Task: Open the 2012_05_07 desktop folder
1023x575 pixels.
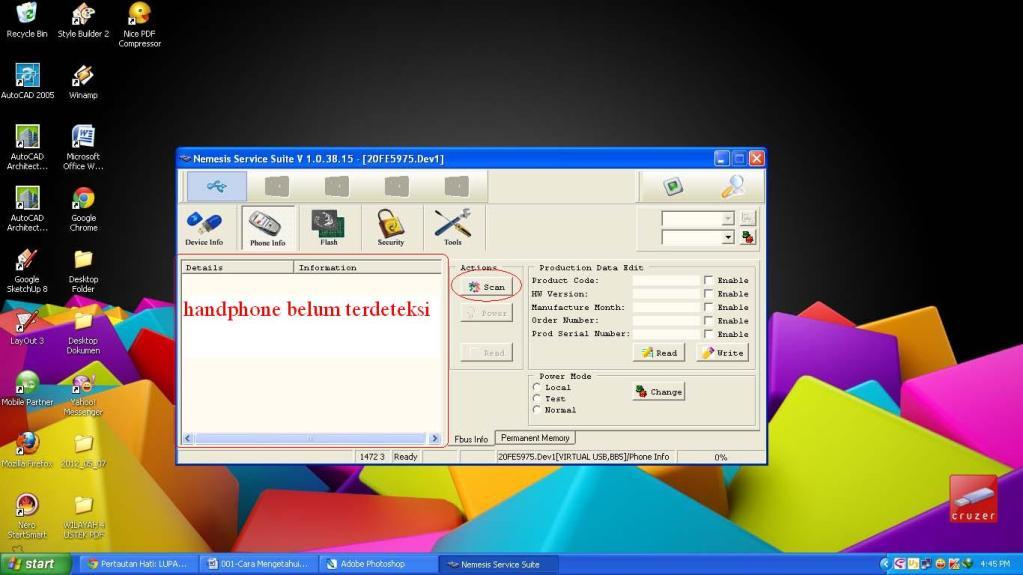Action: [83, 450]
